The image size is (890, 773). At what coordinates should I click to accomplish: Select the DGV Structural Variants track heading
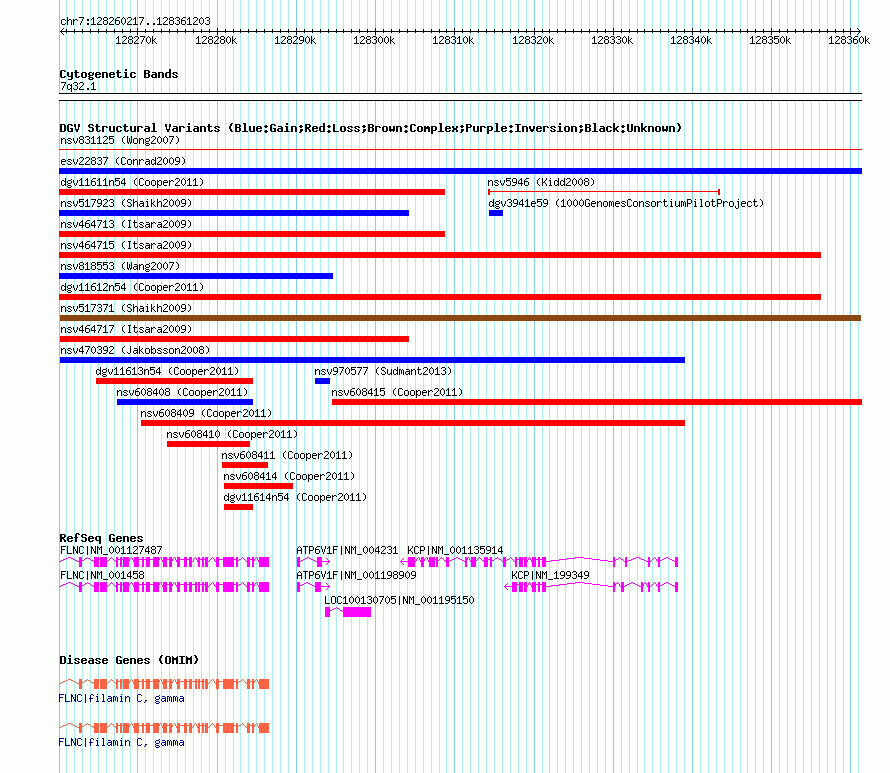pyautogui.click(x=371, y=128)
